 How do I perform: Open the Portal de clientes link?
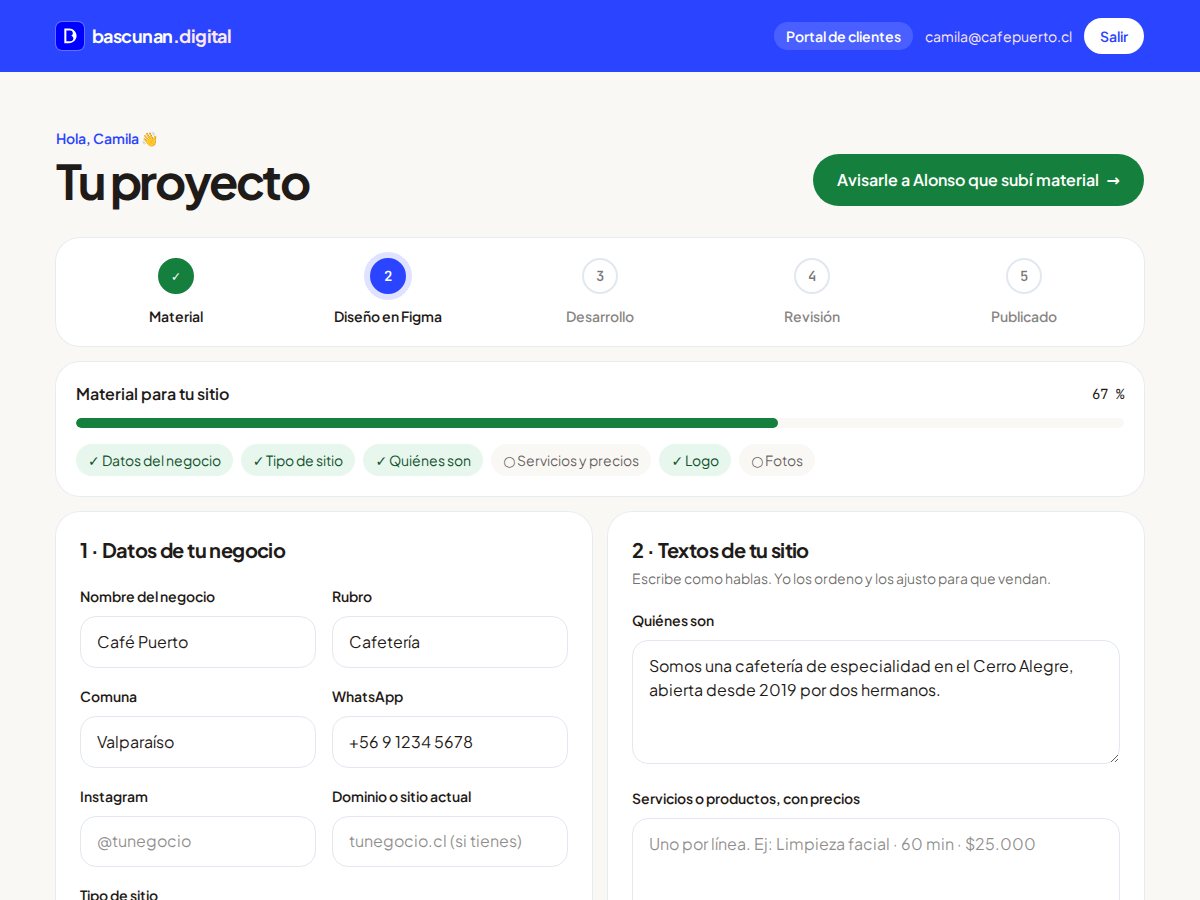point(843,36)
